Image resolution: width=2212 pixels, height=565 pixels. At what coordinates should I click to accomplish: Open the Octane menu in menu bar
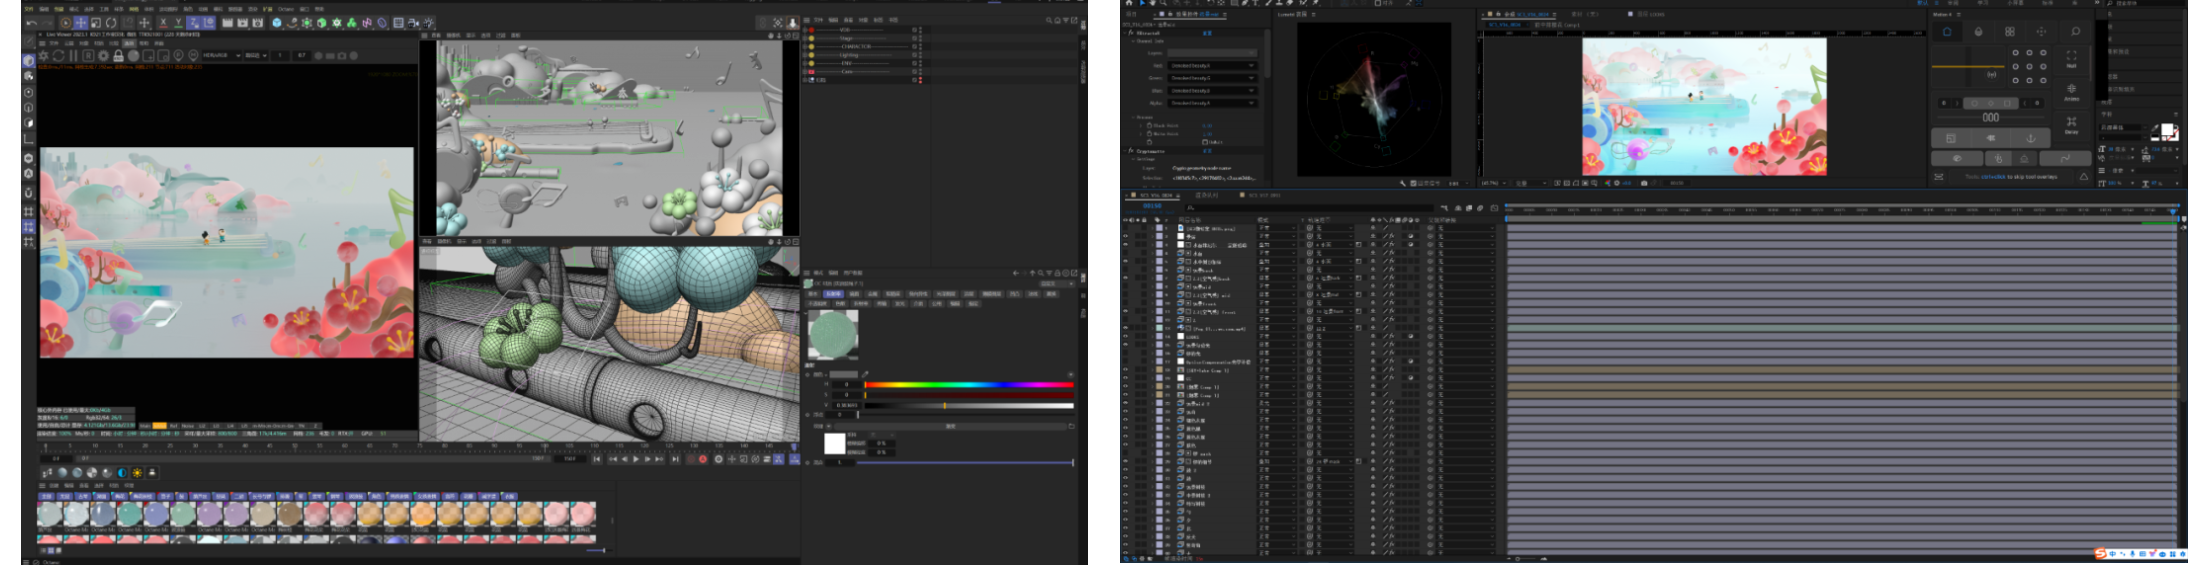coord(286,9)
